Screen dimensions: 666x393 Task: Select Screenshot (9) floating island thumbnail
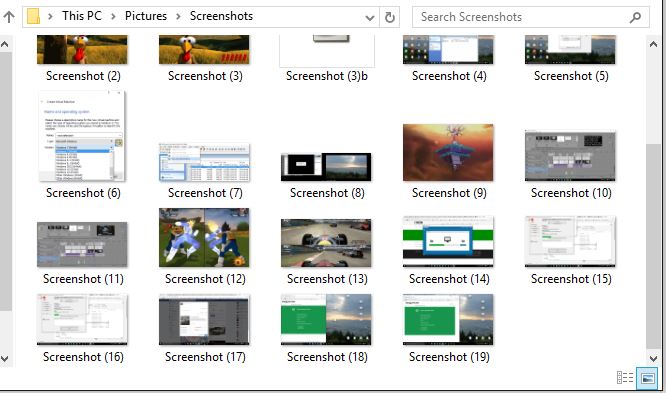448,153
